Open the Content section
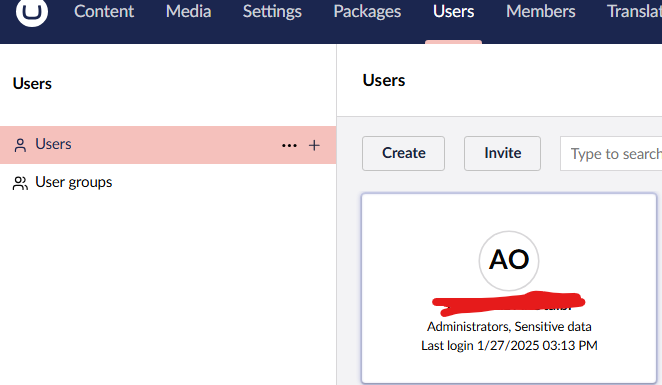 coord(104,11)
